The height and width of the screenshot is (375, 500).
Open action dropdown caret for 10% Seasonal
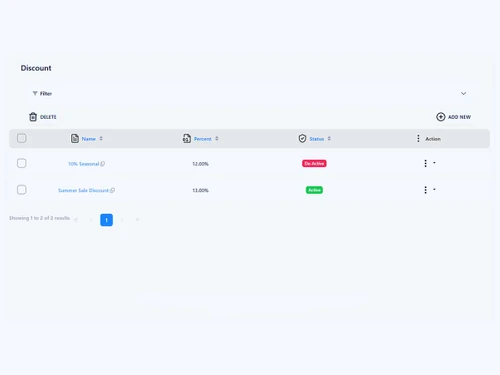434,163
